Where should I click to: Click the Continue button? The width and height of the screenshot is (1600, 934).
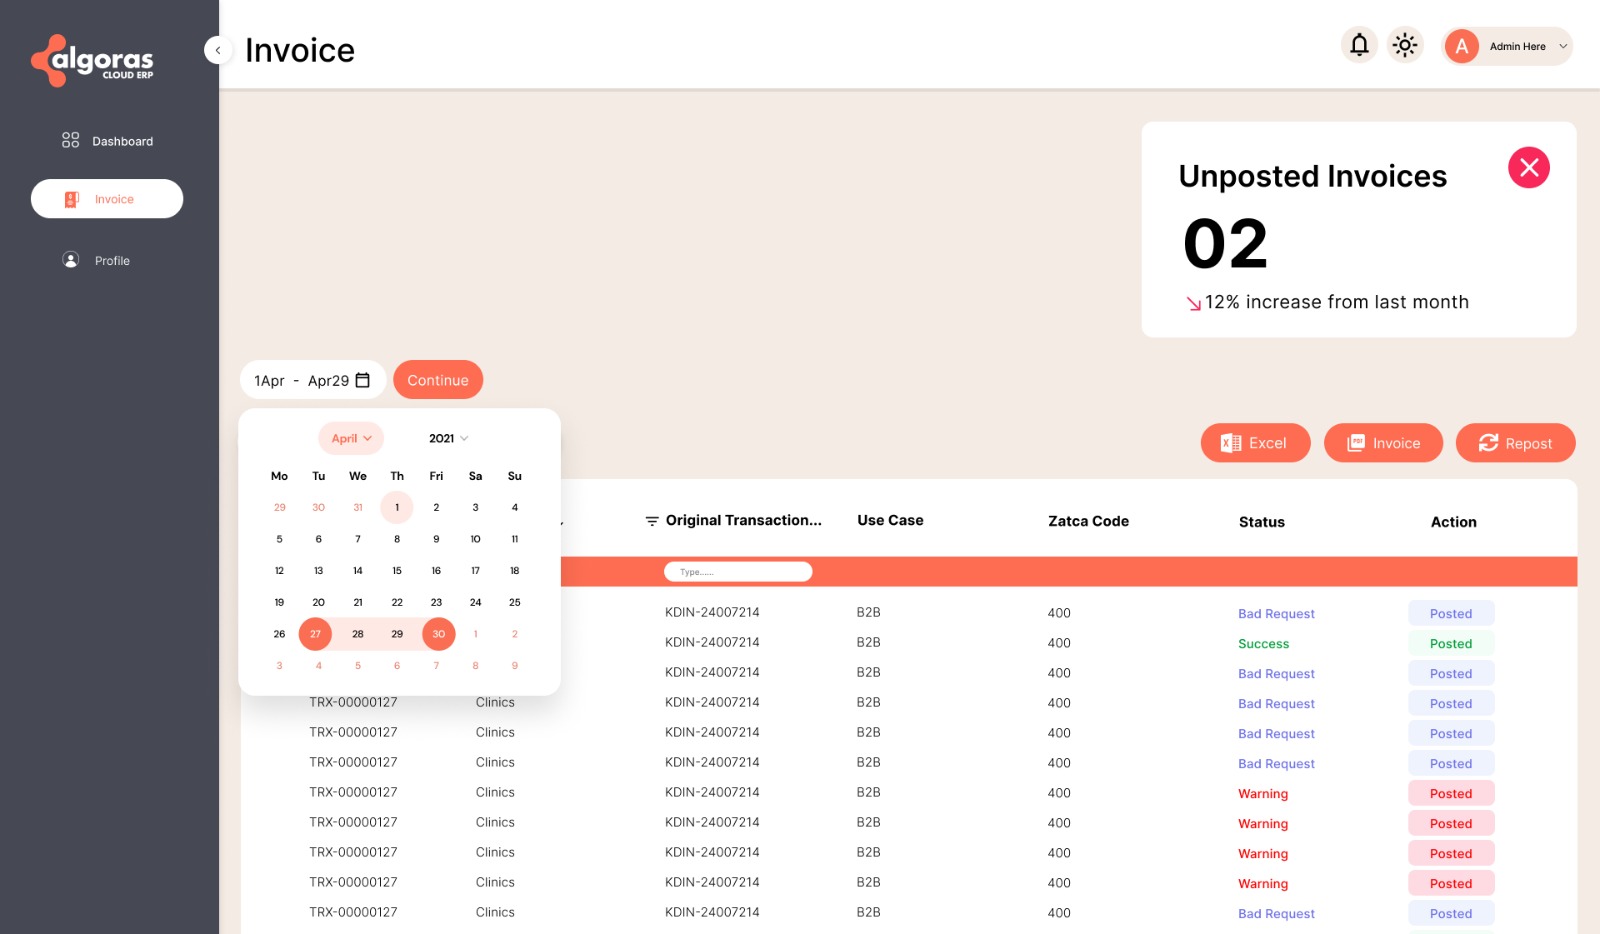pos(438,380)
